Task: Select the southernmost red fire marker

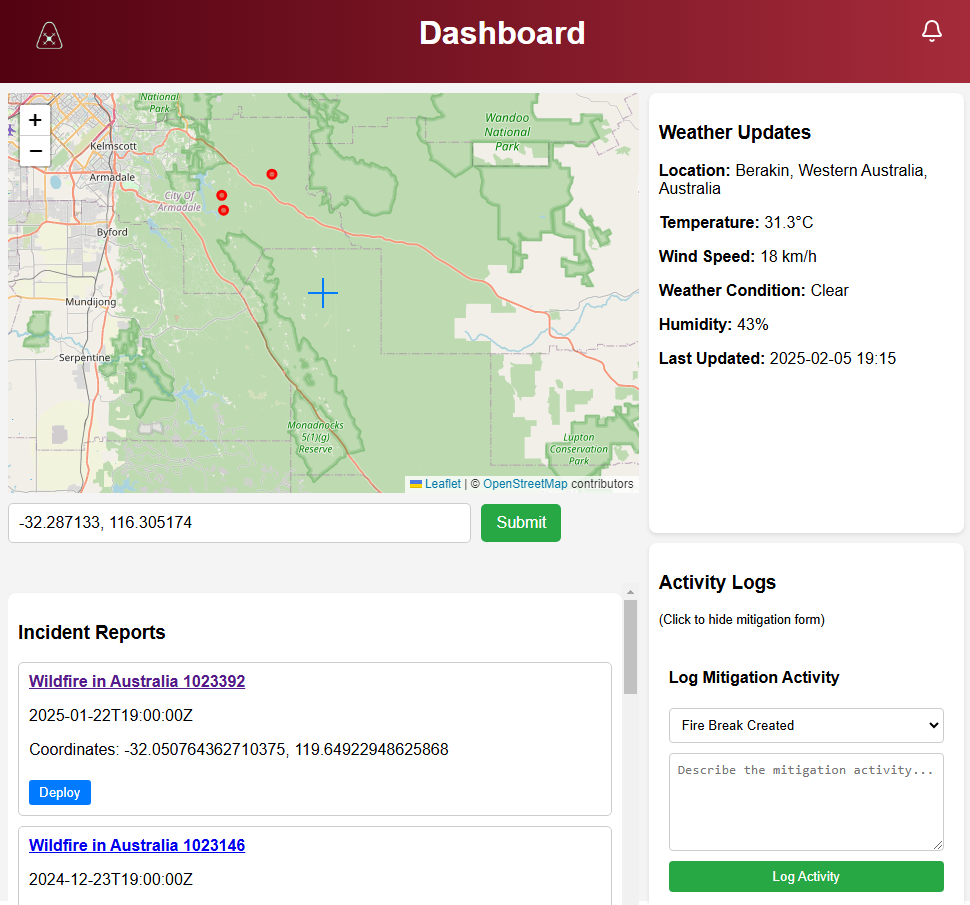Action: coord(224,210)
